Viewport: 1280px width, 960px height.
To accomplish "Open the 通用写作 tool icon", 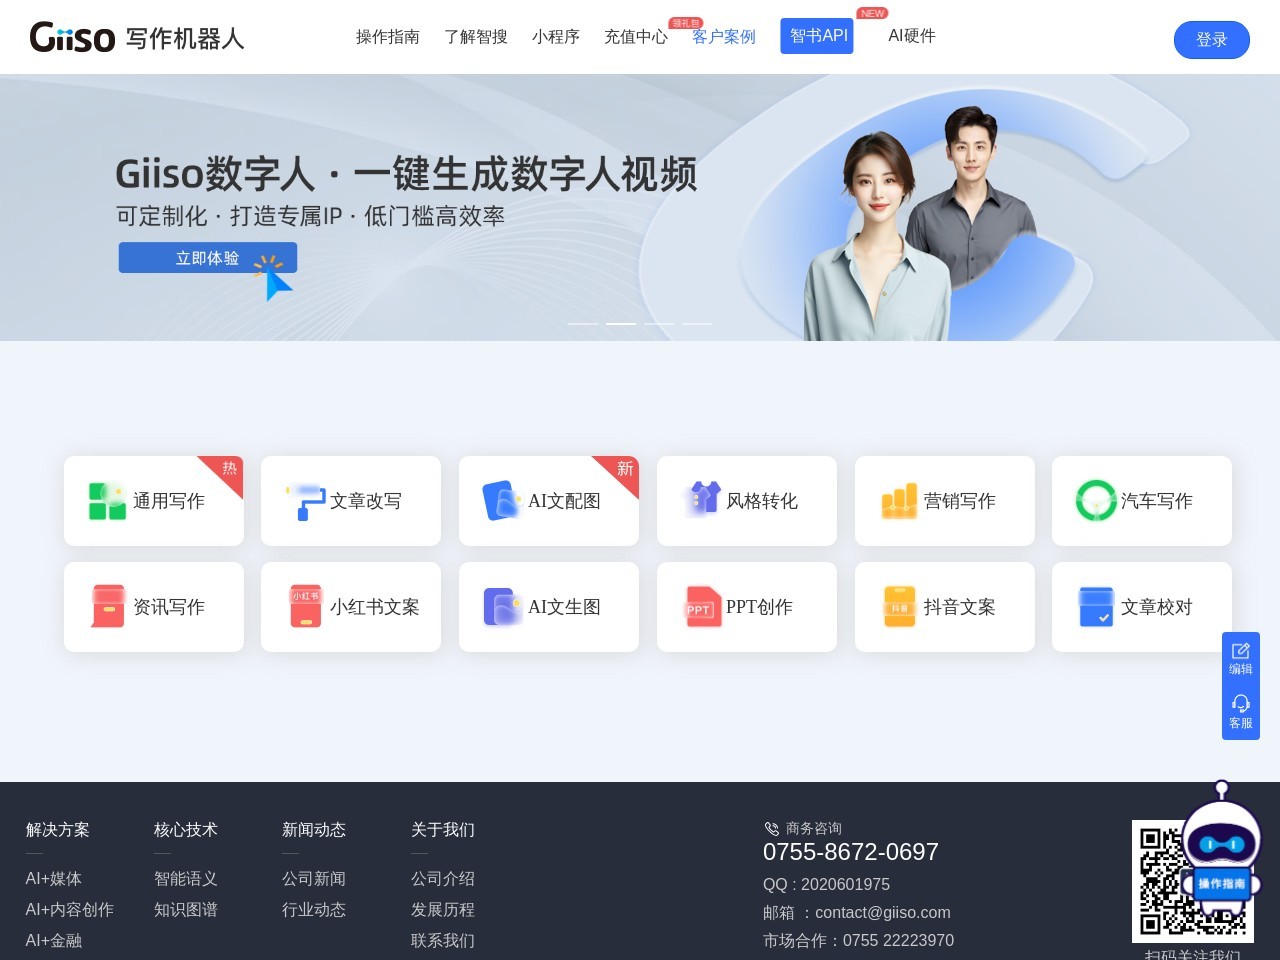I will pos(107,501).
